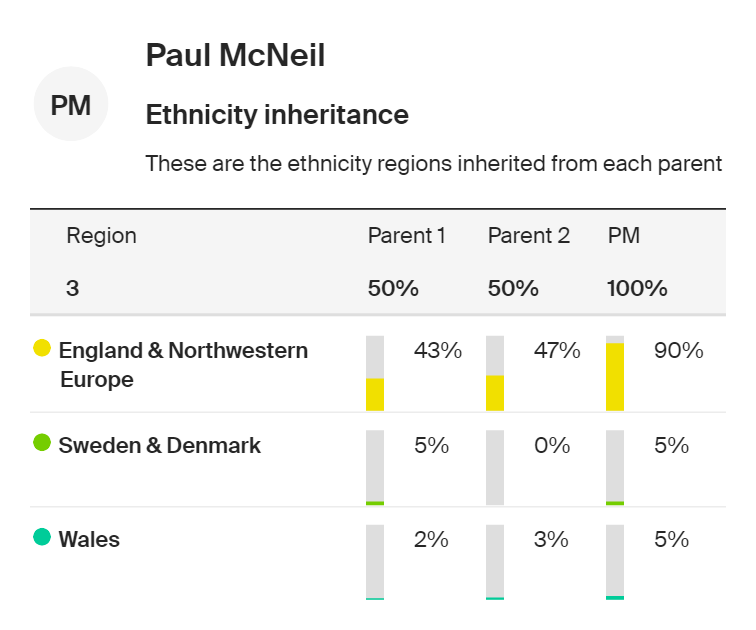Click Parent 1 Wales bar
The image size is (756, 630).
(x=375, y=562)
